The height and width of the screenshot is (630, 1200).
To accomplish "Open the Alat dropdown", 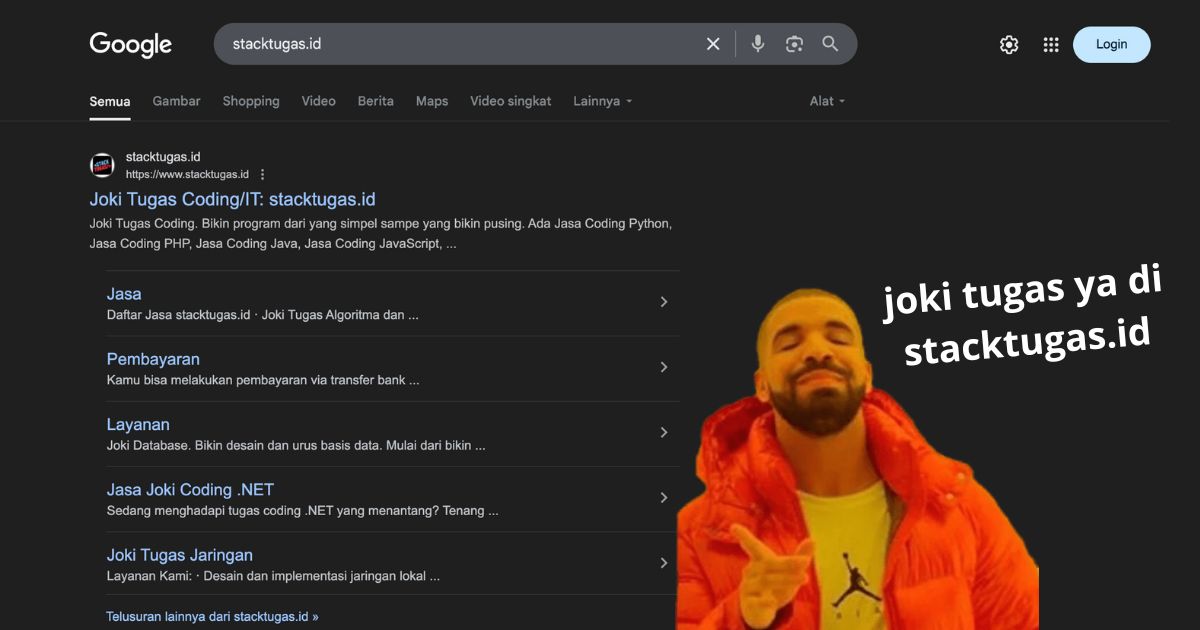I will click(x=826, y=101).
